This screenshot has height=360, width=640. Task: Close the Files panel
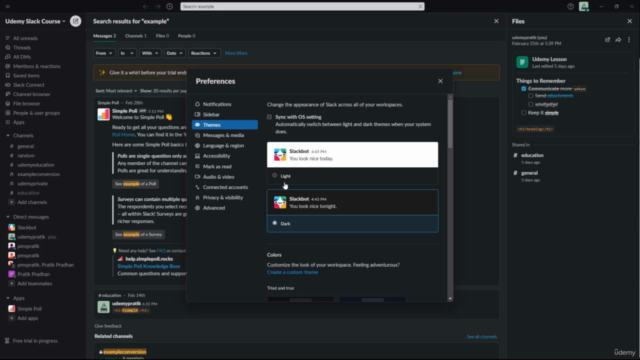point(629,21)
